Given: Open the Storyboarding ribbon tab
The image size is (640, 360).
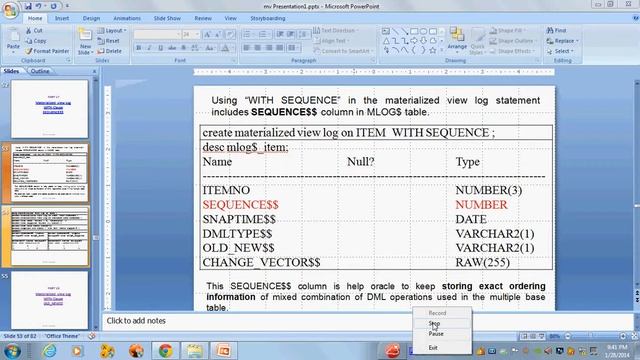Looking at the screenshot, I should (x=268, y=18).
